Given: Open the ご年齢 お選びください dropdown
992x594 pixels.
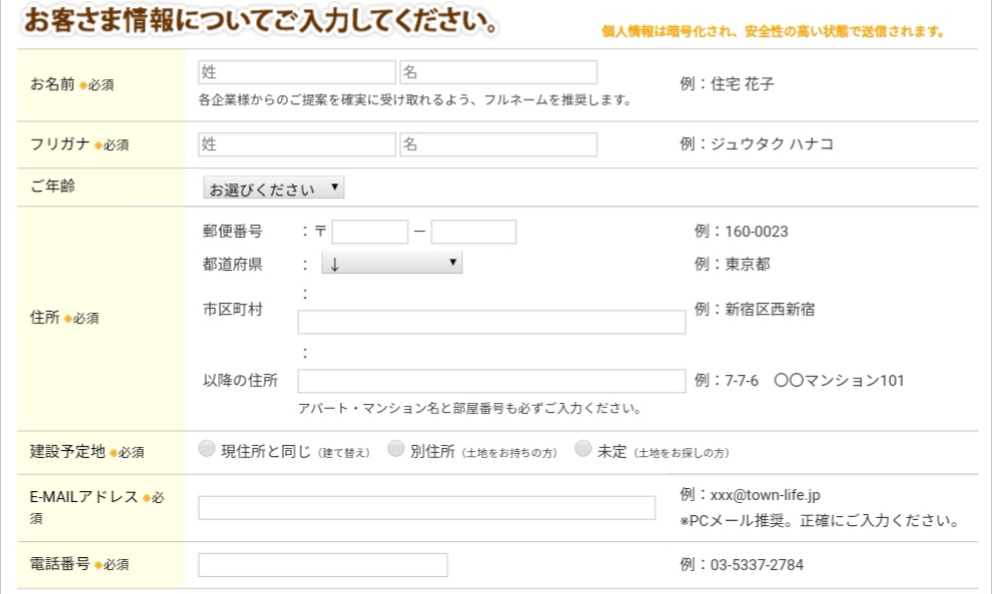Looking at the screenshot, I should (x=273, y=188).
